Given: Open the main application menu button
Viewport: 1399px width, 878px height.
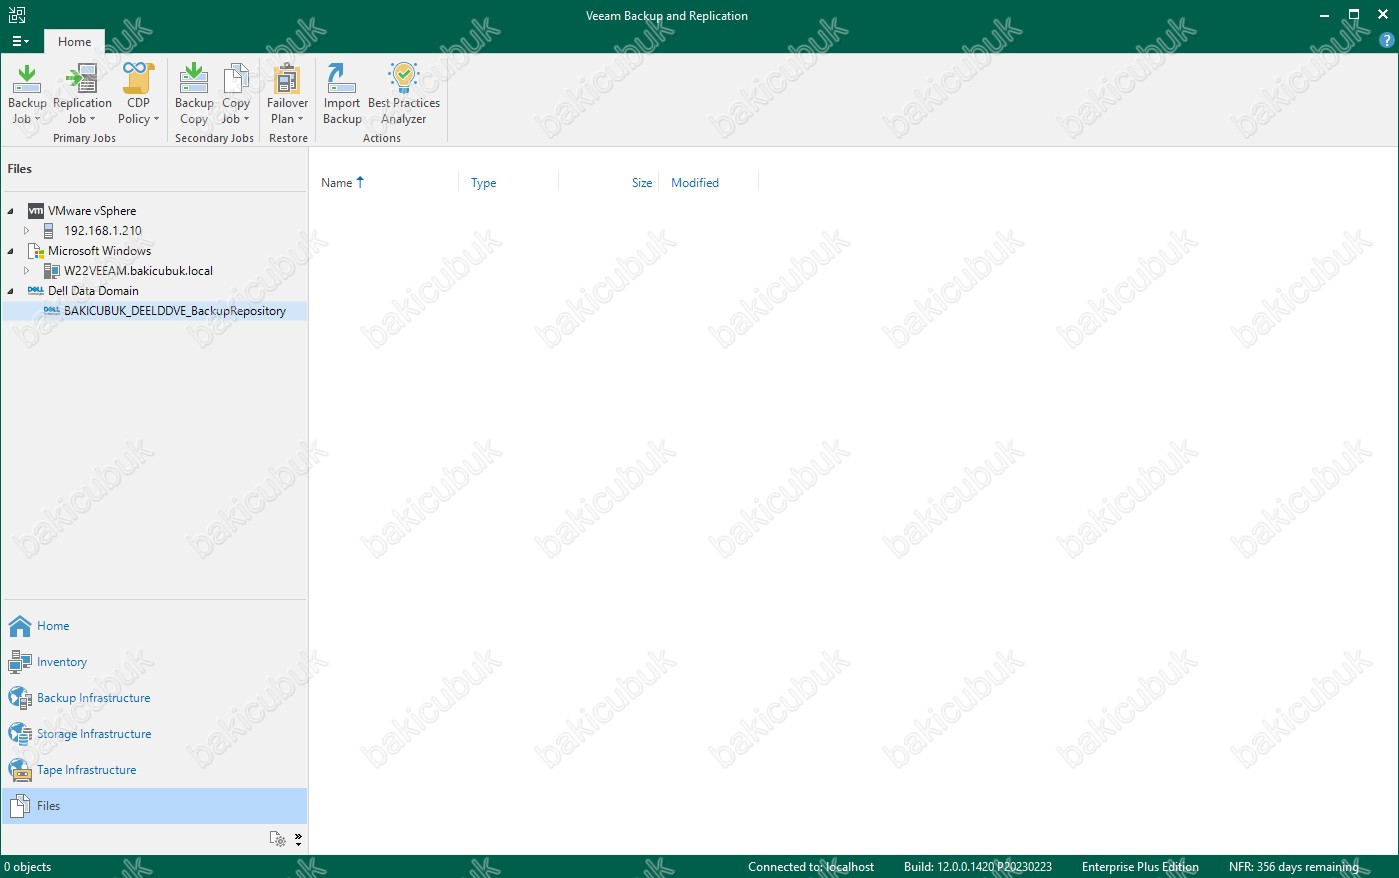Looking at the screenshot, I should (20, 41).
